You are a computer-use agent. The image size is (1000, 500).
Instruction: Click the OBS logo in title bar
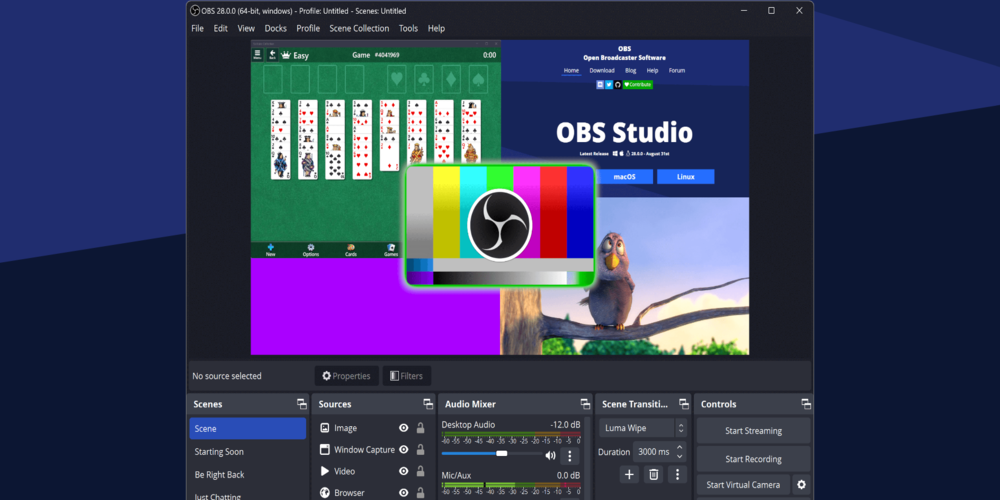tap(195, 11)
